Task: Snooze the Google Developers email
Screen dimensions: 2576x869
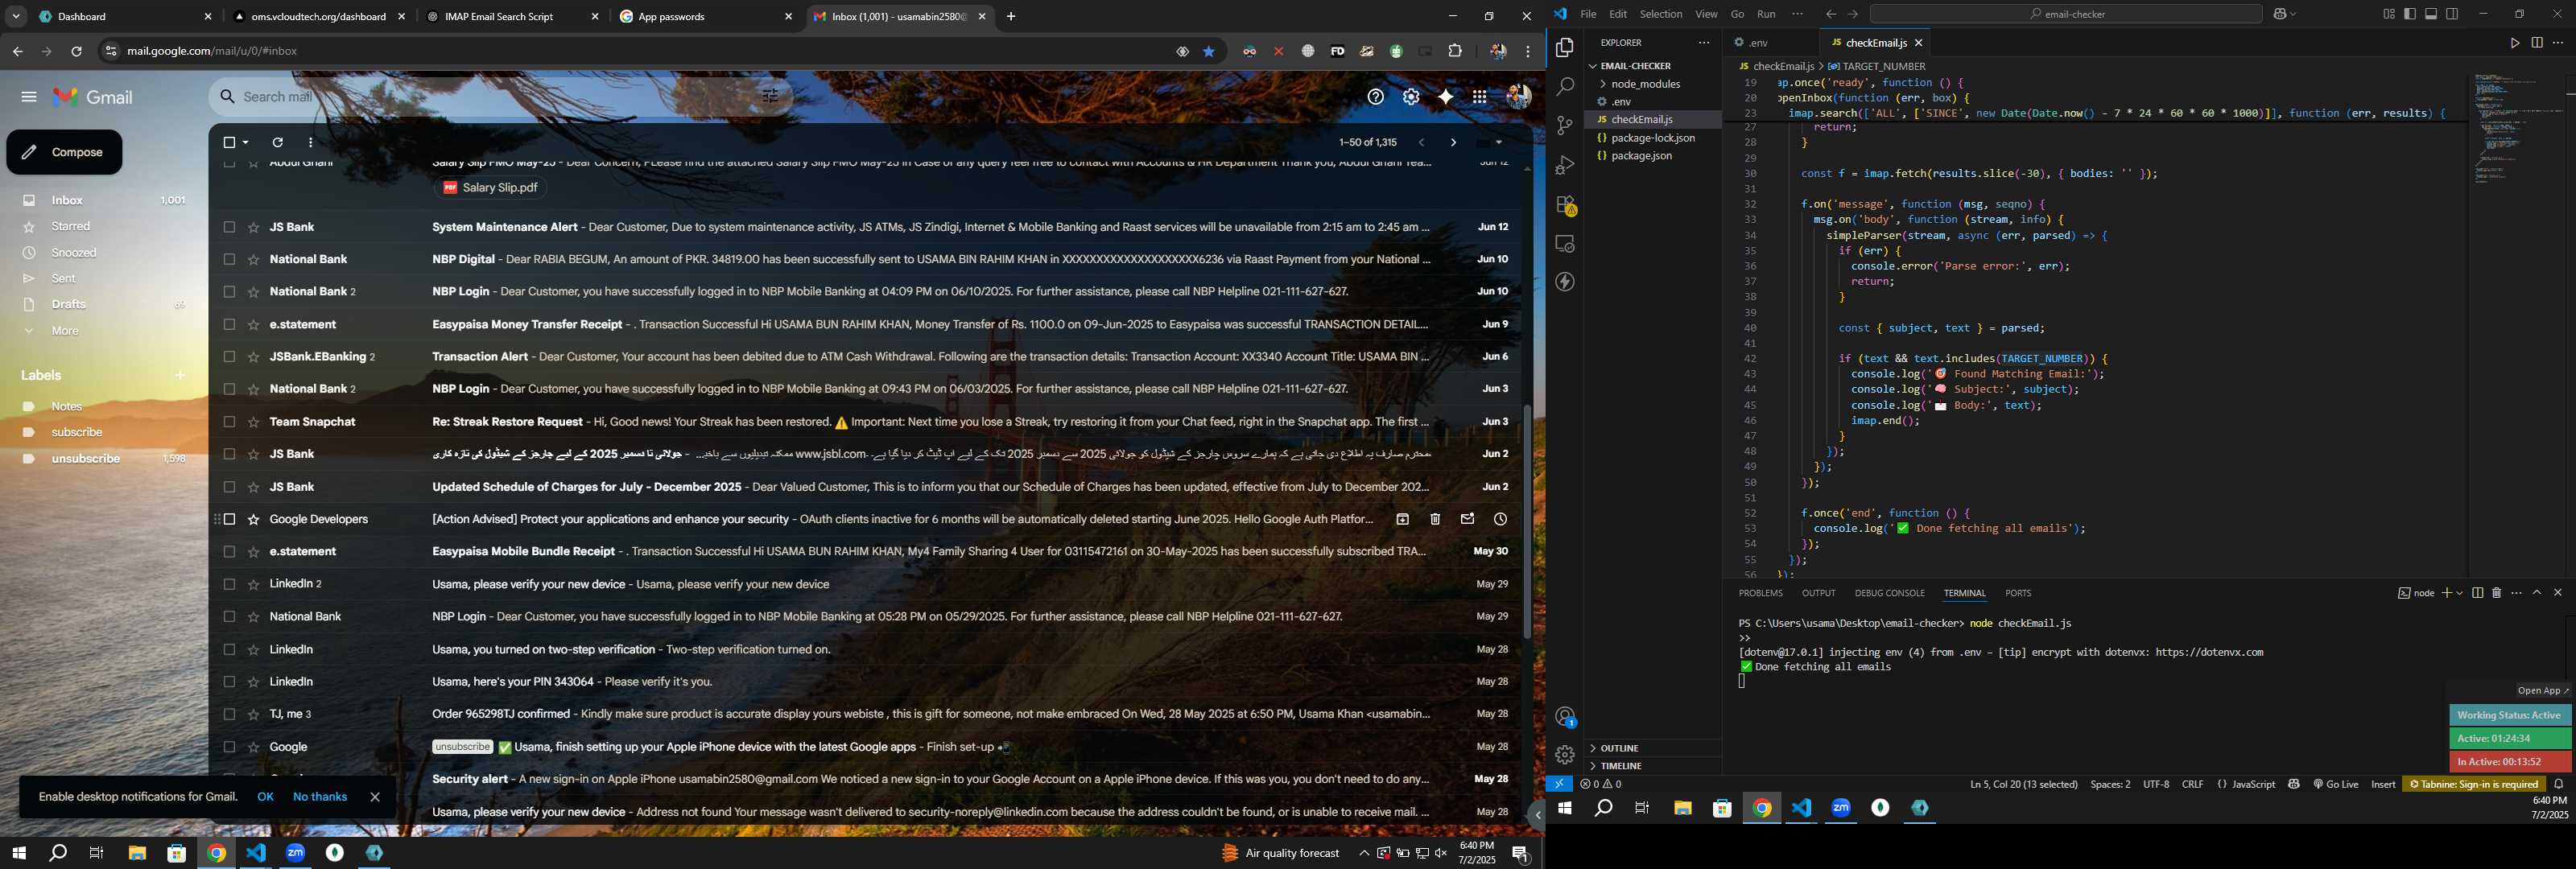Action: pyautogui.click(x=1500, y=519)
